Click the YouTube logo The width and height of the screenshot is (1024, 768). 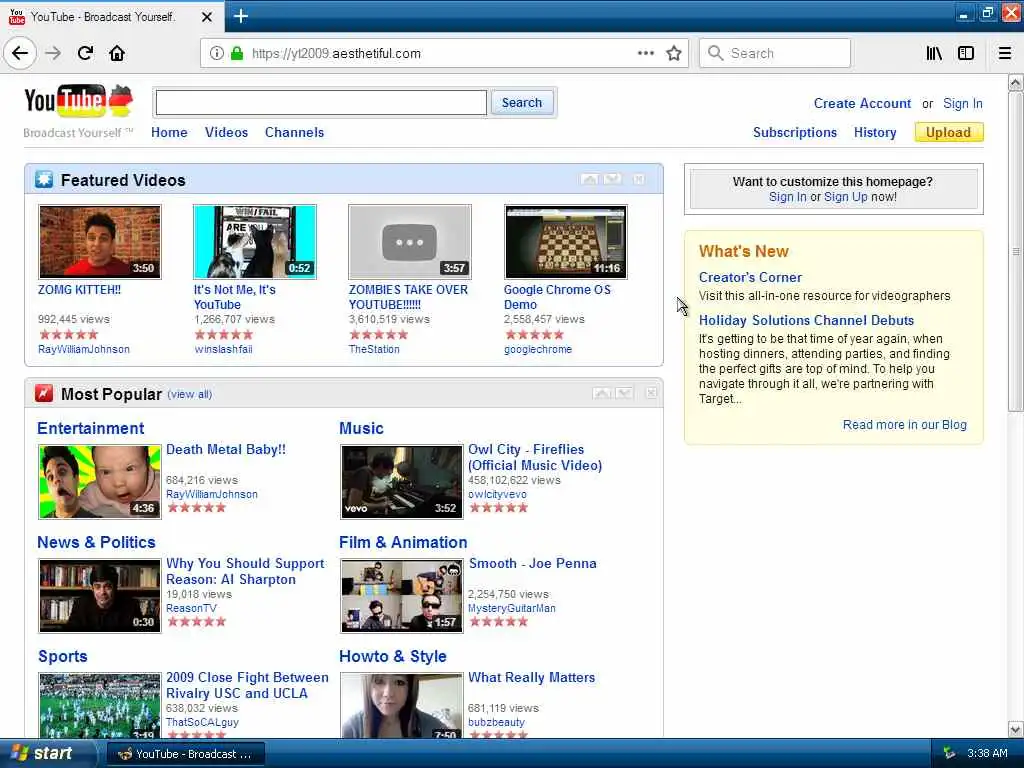click(x=78, y=101)
